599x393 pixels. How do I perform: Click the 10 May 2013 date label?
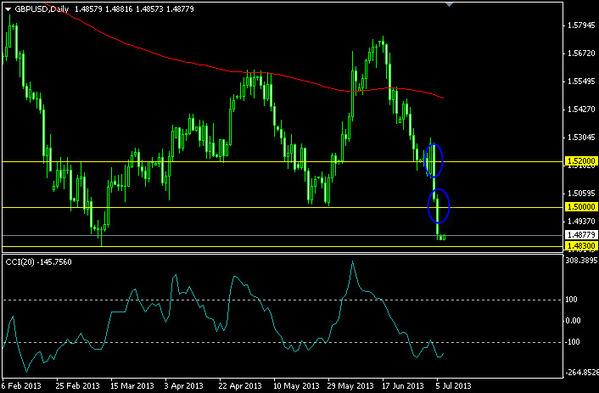[x=296, y=386]
